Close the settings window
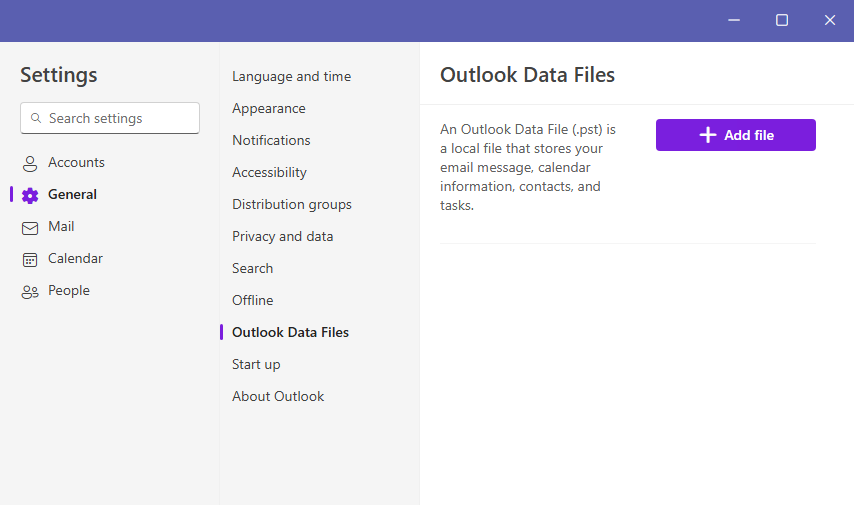 pos(829,20)
